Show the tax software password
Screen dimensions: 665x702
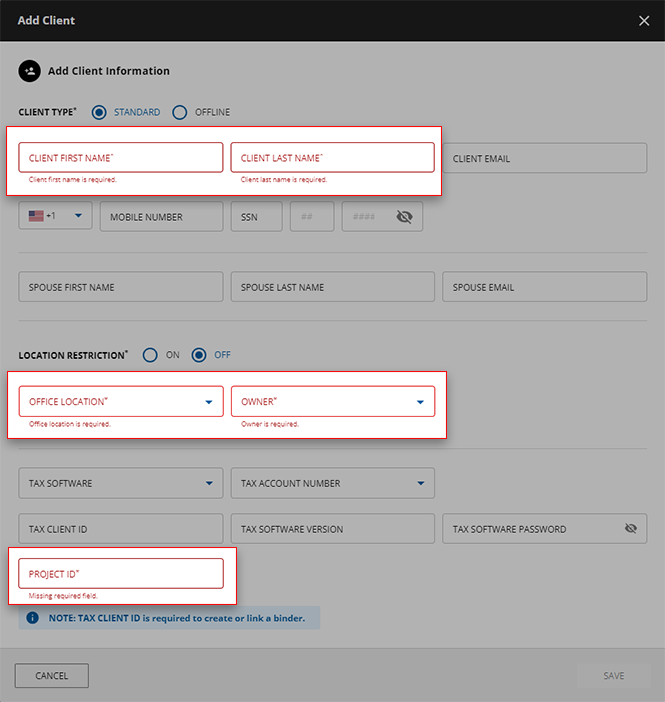pyautogui.click(x=630, y=529)
